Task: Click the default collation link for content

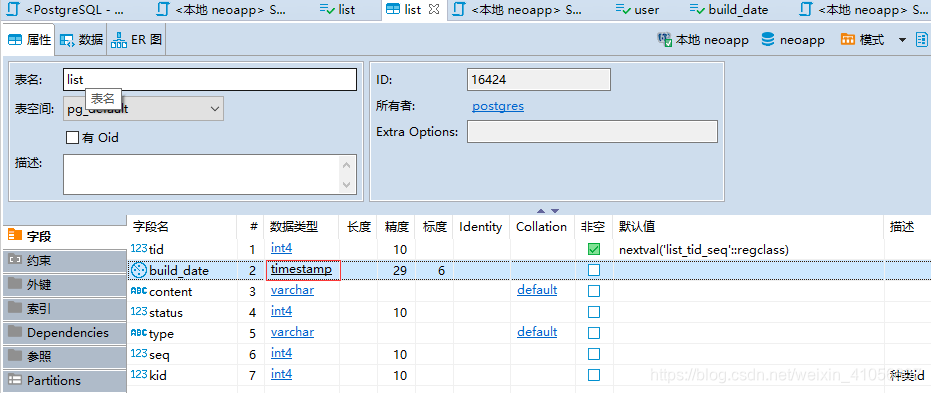Action: [537, 290]
